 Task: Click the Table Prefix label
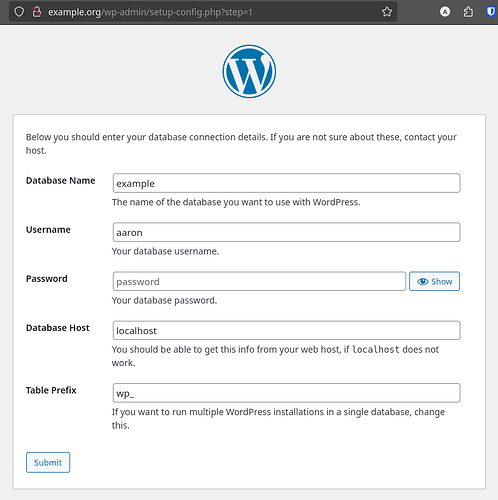[x=51, y=390]
